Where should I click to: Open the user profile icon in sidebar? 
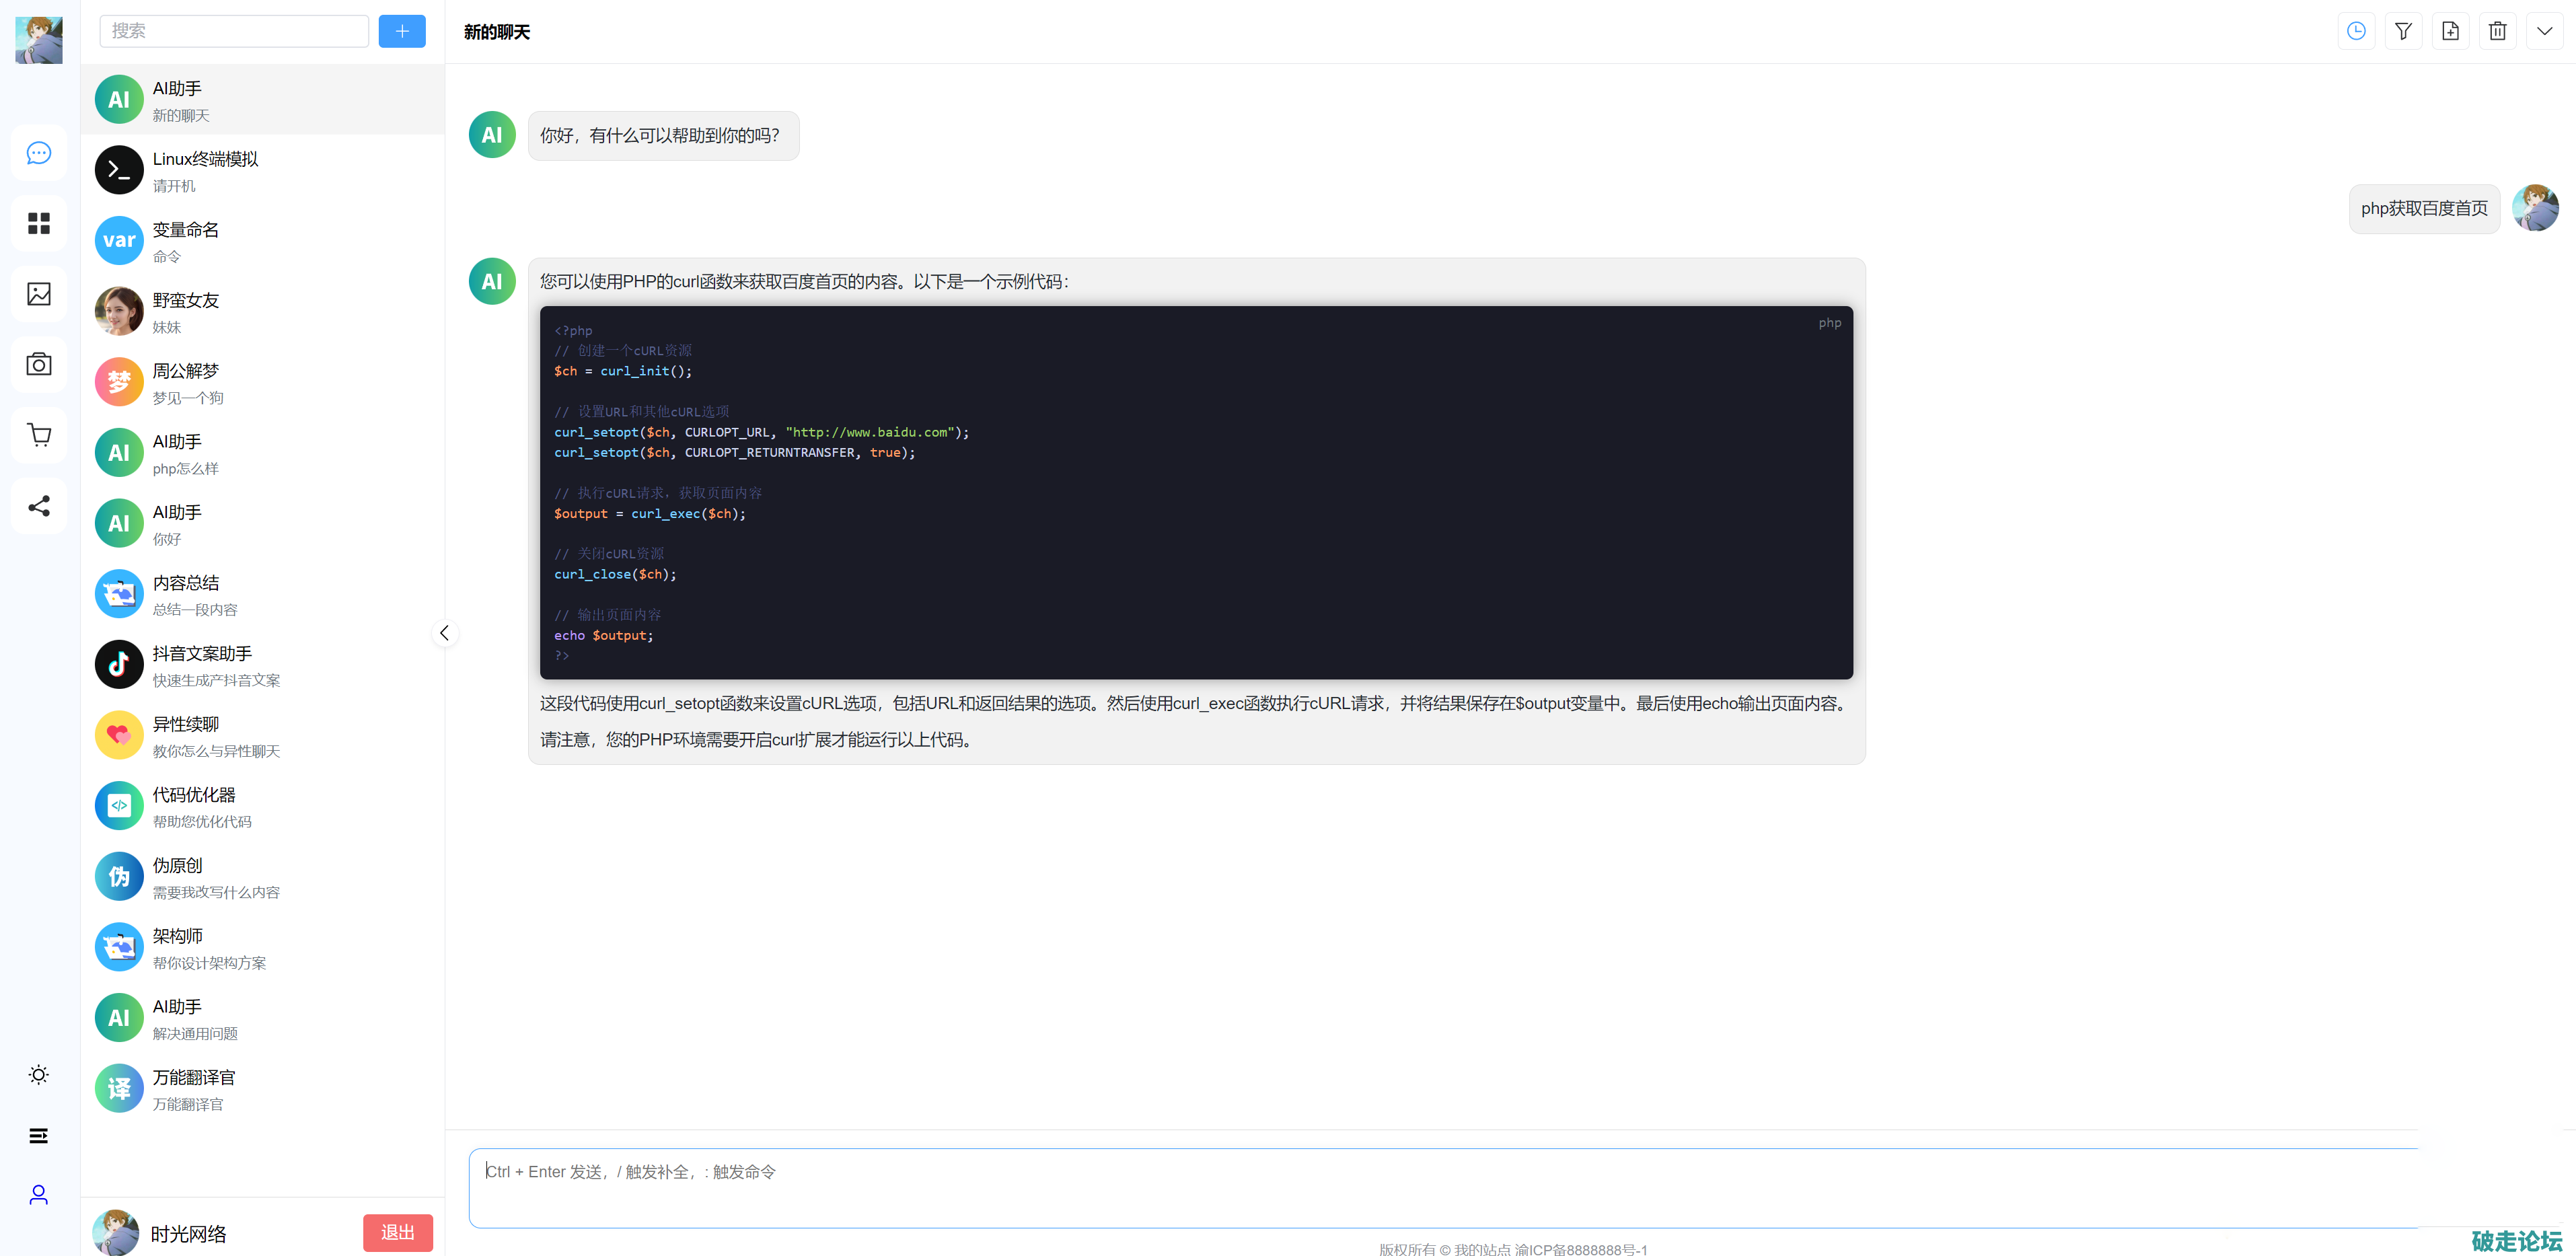tap(39, 1195)
